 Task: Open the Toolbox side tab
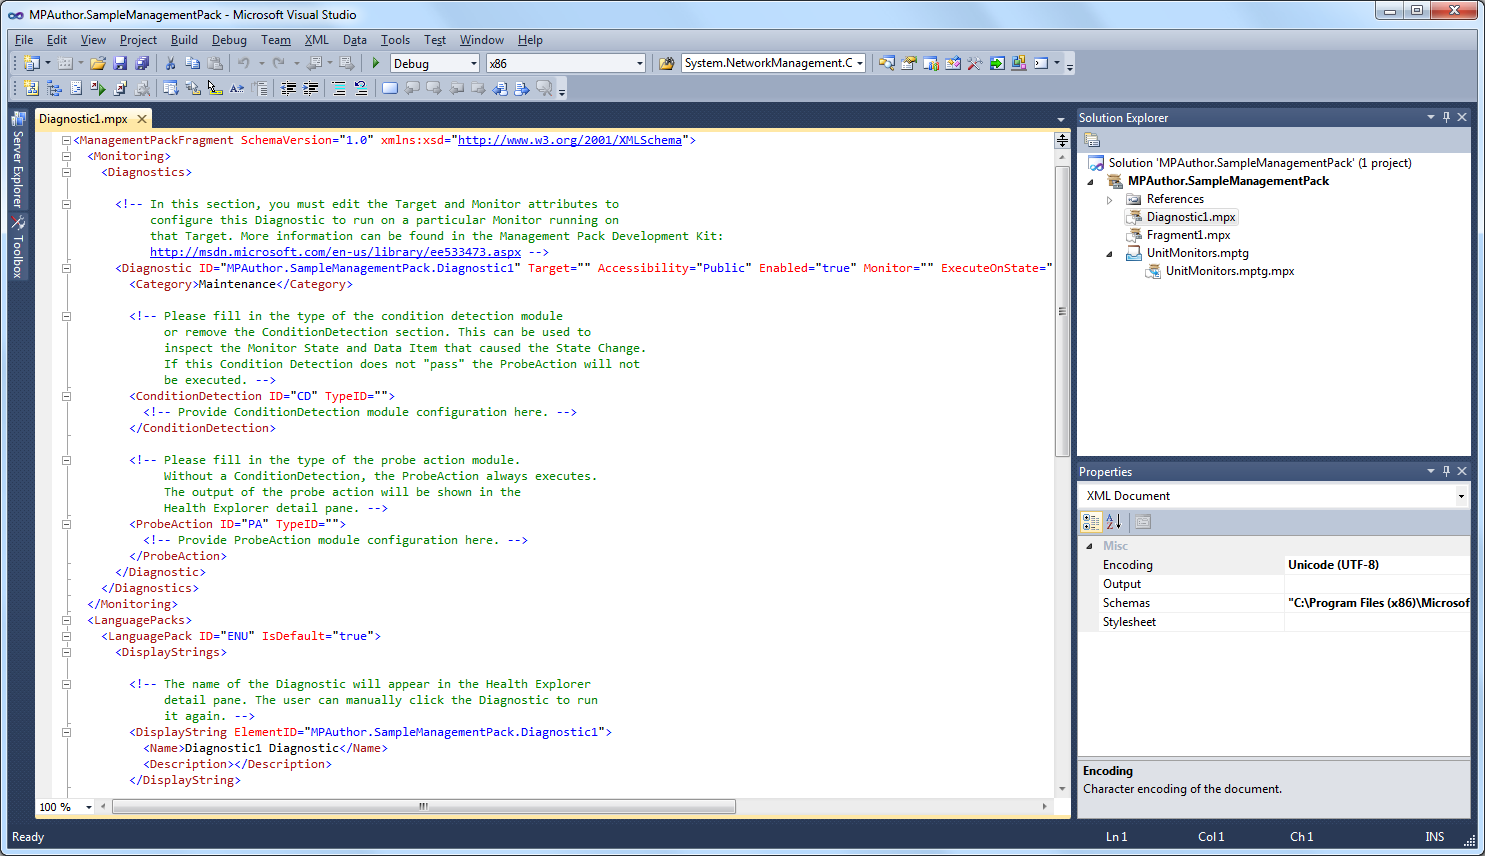[17, 248]
